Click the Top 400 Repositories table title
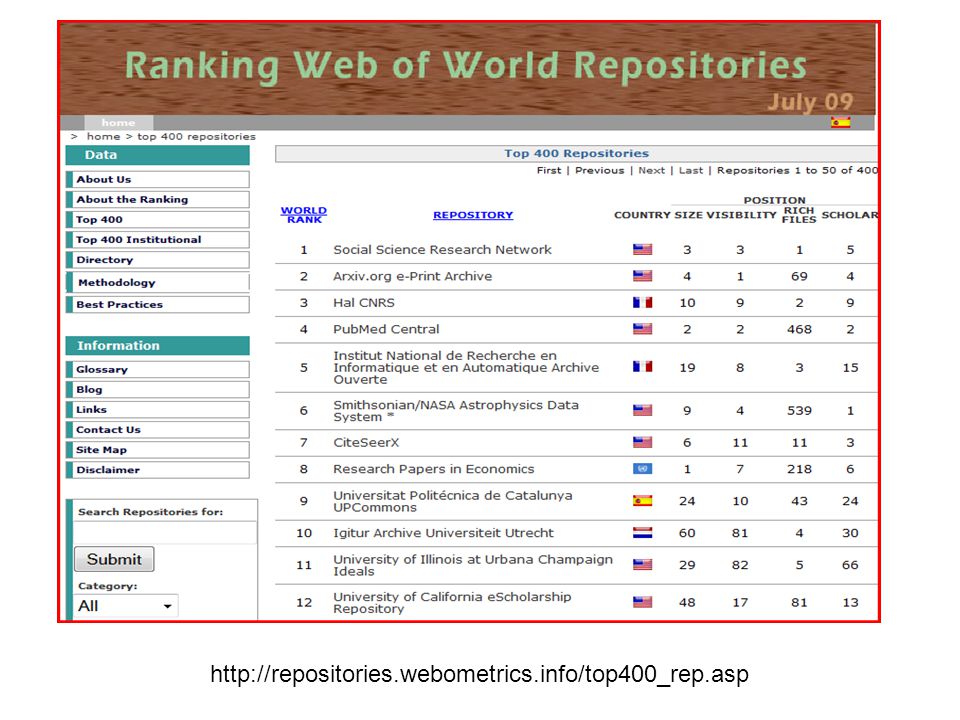Image resolution: width=960 pixels, height=720 pixels. pyautogui.click(x=576, y=154)
